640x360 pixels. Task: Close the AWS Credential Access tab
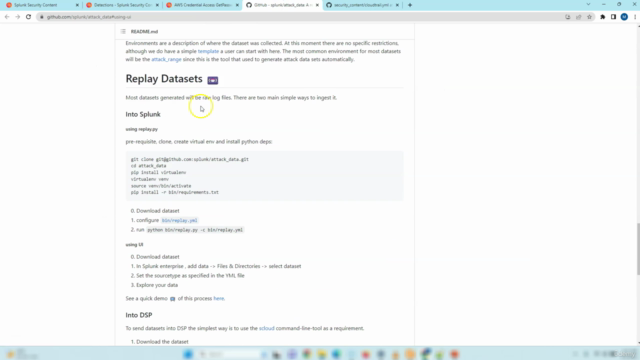237,5
